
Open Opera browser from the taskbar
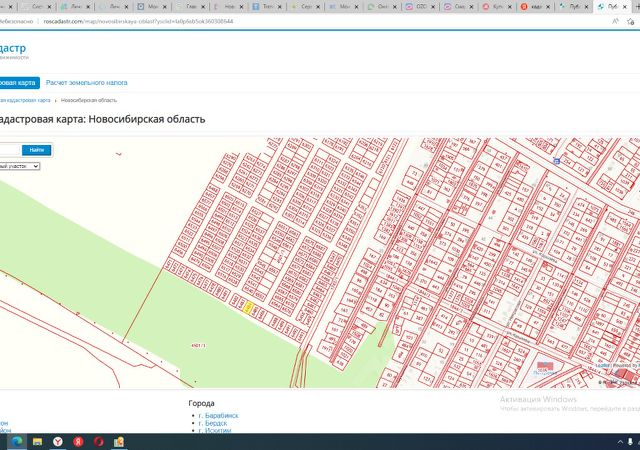point(99,441)
